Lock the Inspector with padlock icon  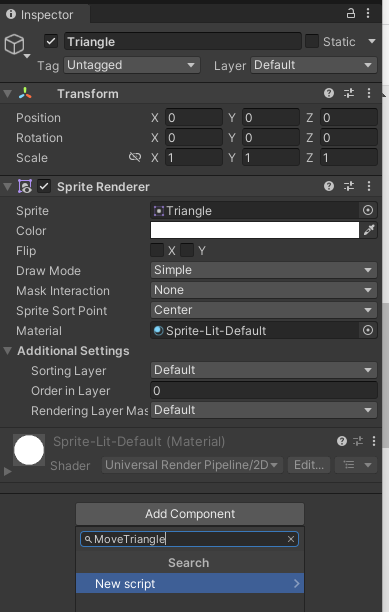[351, 14]
